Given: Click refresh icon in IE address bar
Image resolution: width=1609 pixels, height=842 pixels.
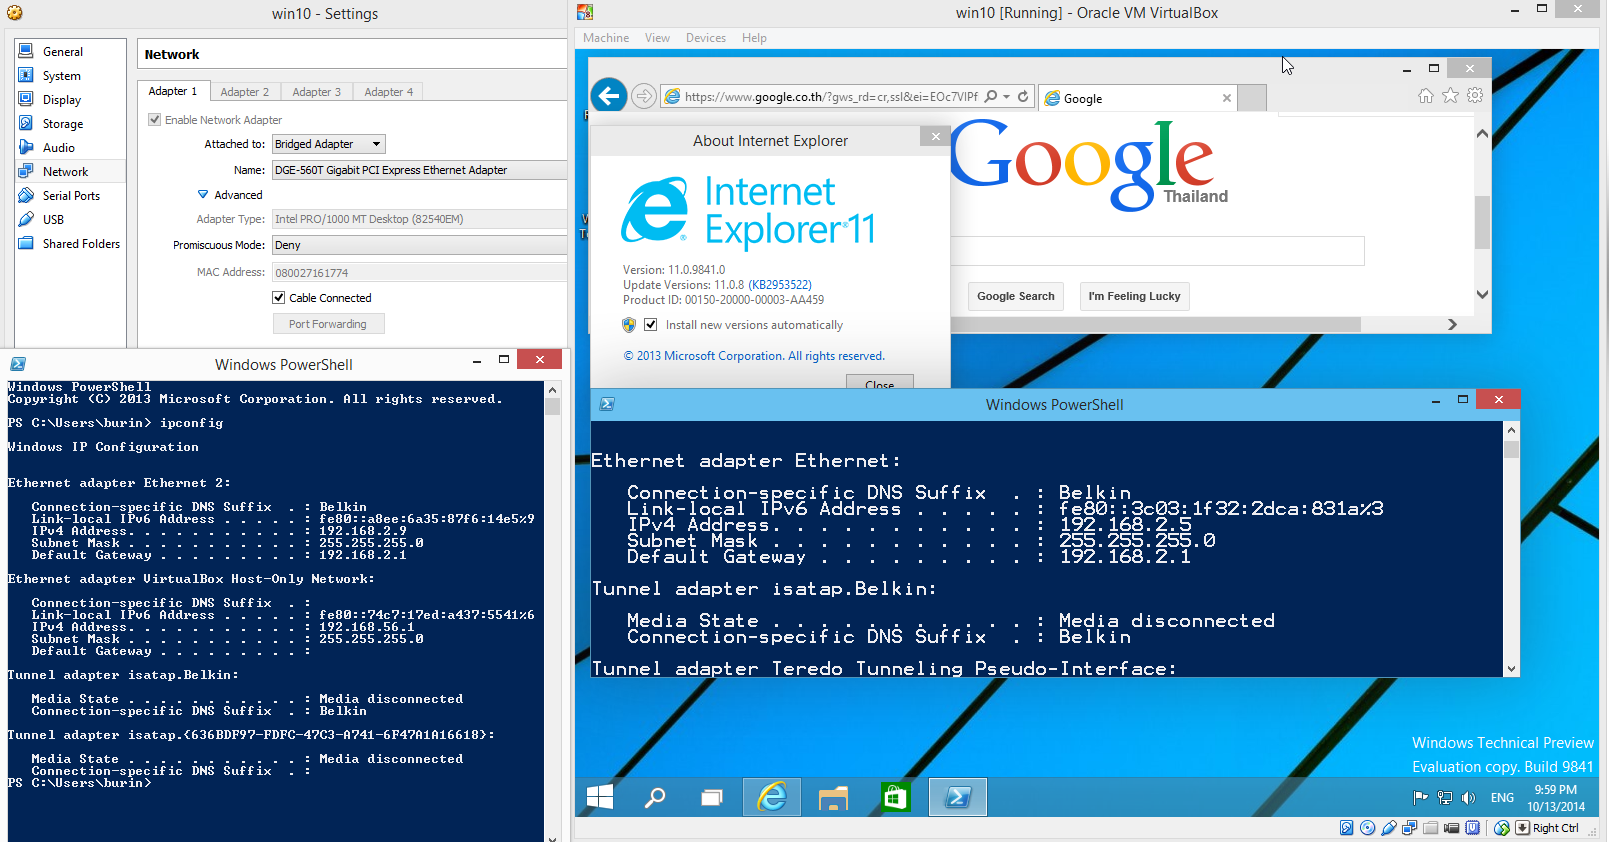Looking at the screenshot, I should click(1023, 97).
